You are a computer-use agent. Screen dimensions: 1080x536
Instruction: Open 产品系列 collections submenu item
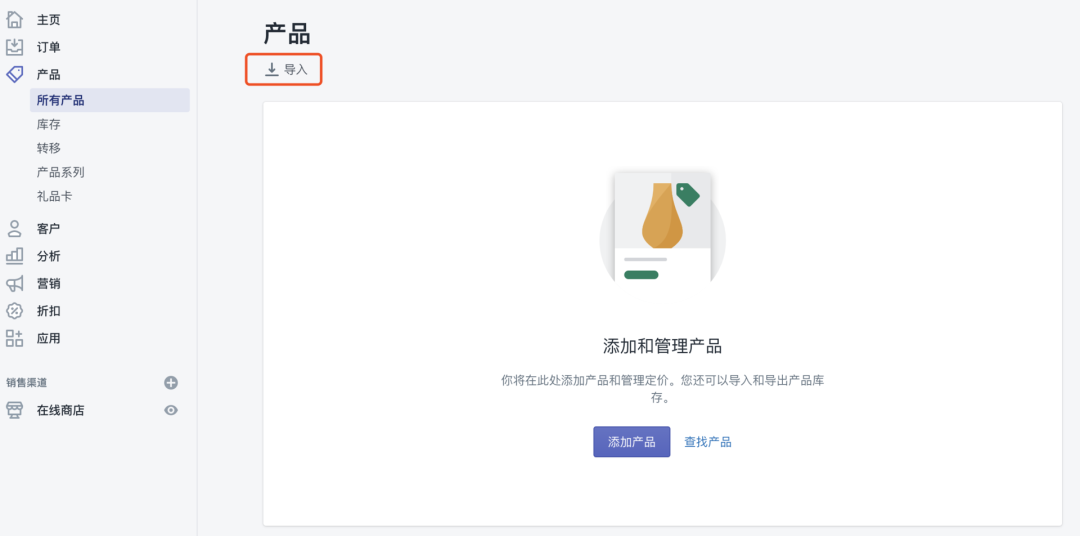(x=61, y=172)
